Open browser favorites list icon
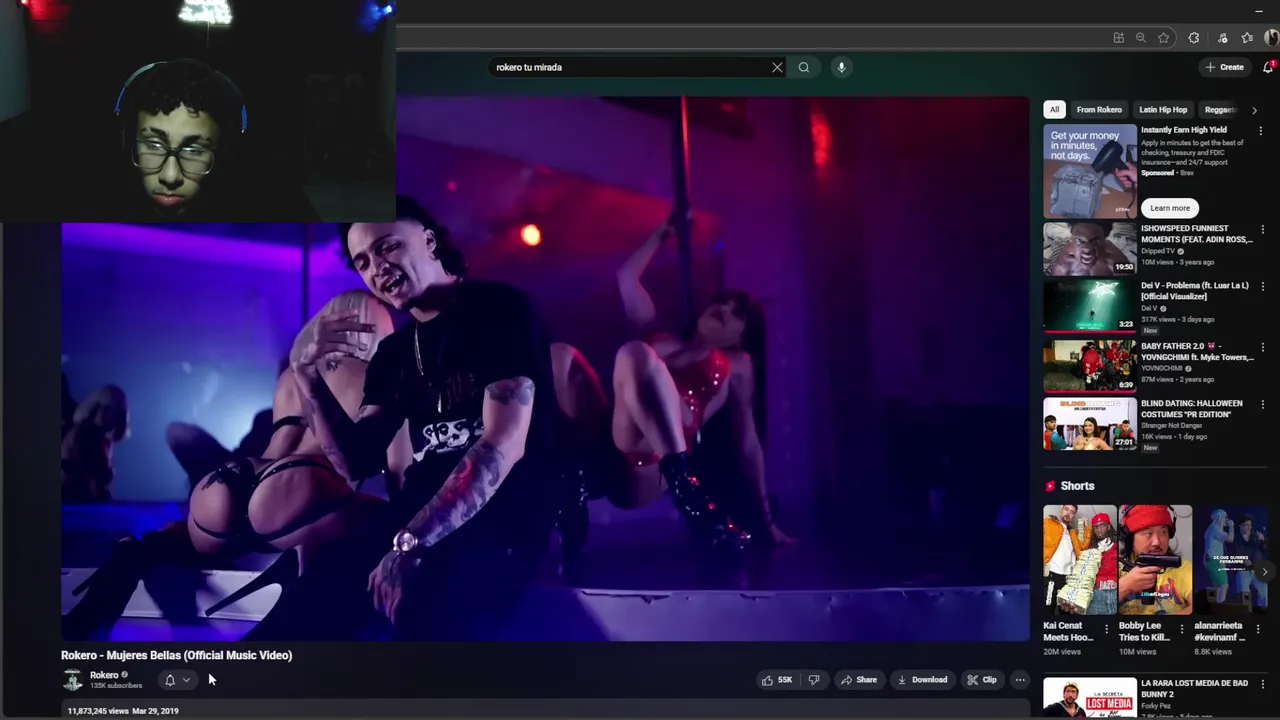 pyautogui.click(x=1247, y=38)
